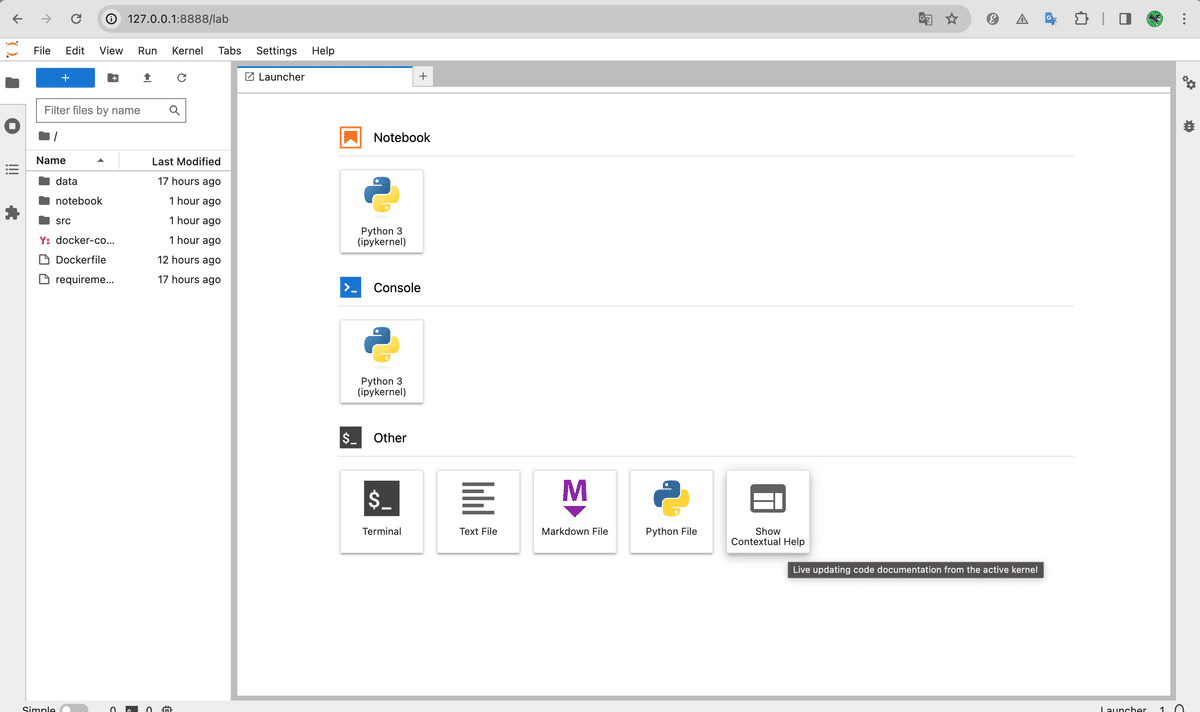Launch Python 3 console under Console
Screen dimensions: 1200x712
(382, 361)
